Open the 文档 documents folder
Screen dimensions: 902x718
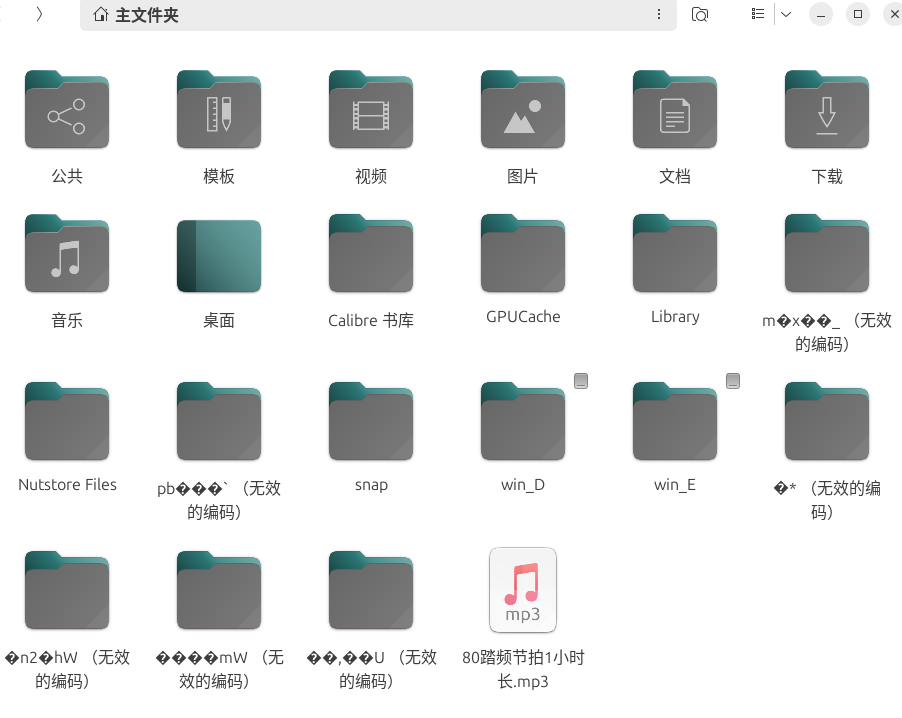[x=674, y=109]
